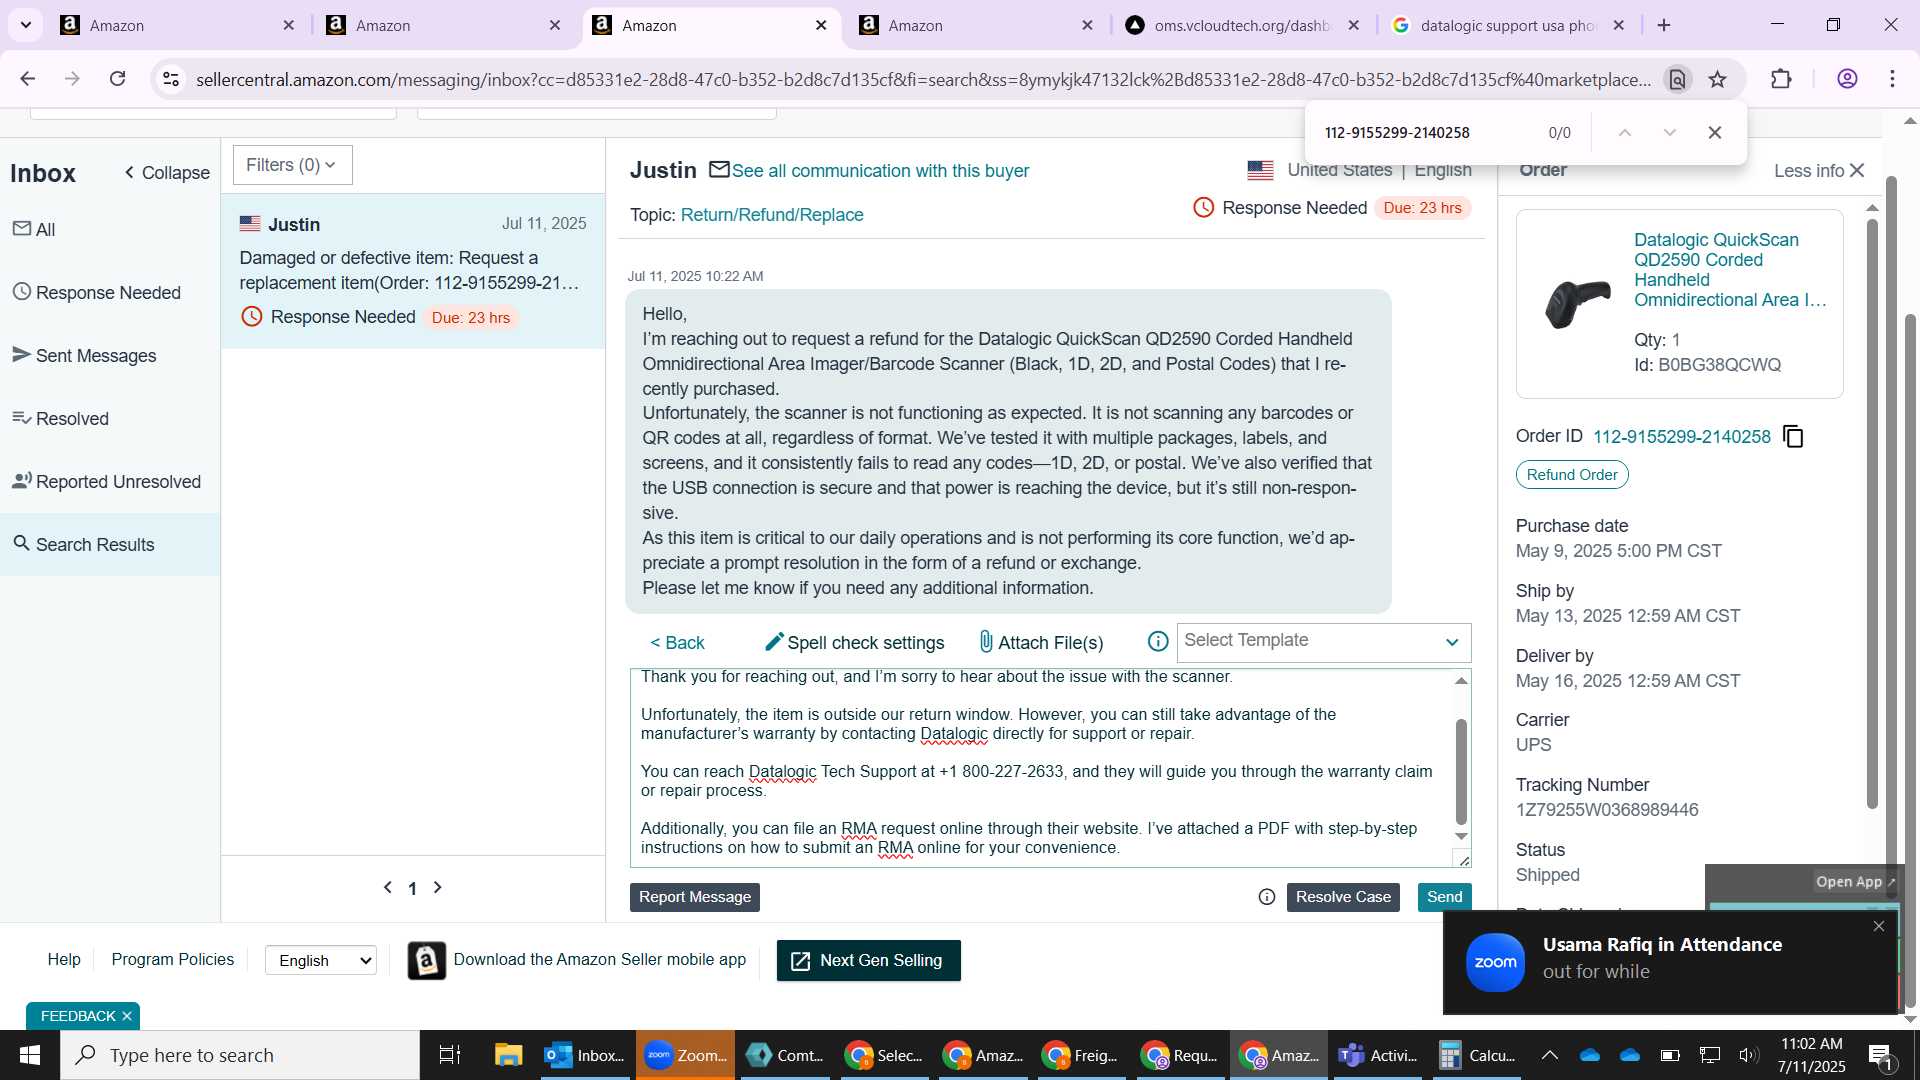The width and height of the screenshot is (1920, 1080).
Task: Click the Next Gen Selling button
Action: click(869, 960)
